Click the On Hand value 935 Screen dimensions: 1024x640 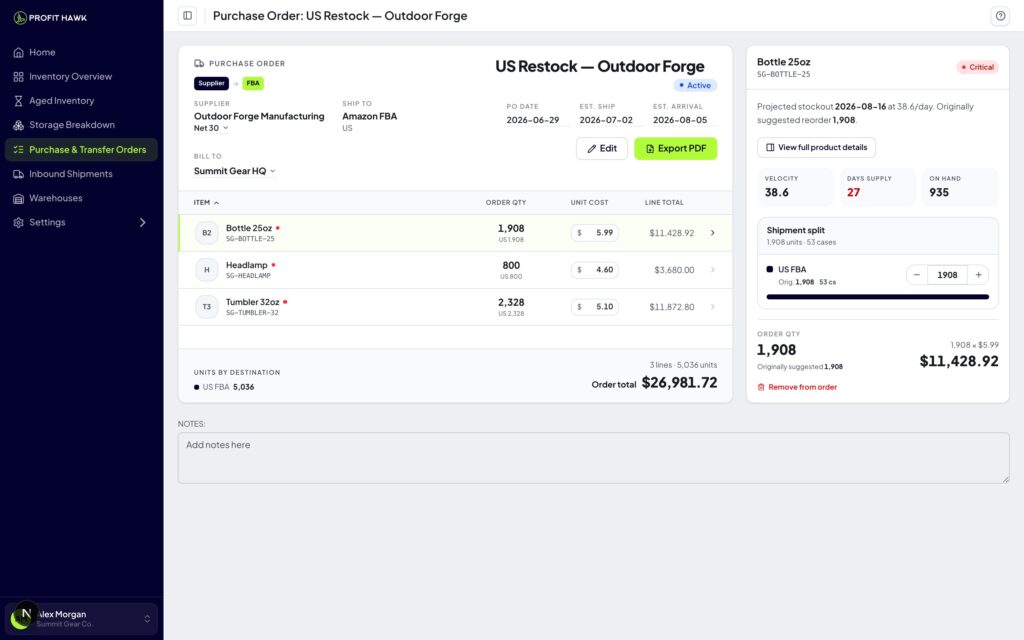pyautogui.click(x=938, y=193)
